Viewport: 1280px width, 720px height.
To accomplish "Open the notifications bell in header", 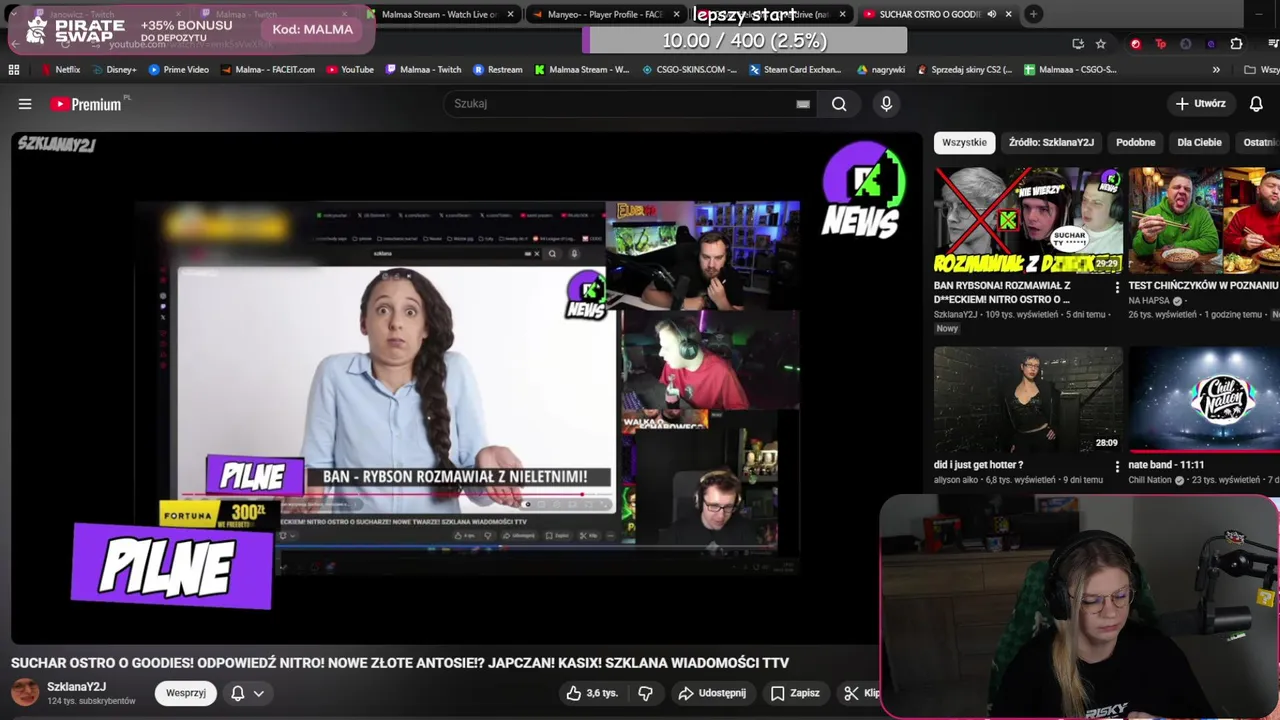I will pyautogui.click(x=1257, y=104).
